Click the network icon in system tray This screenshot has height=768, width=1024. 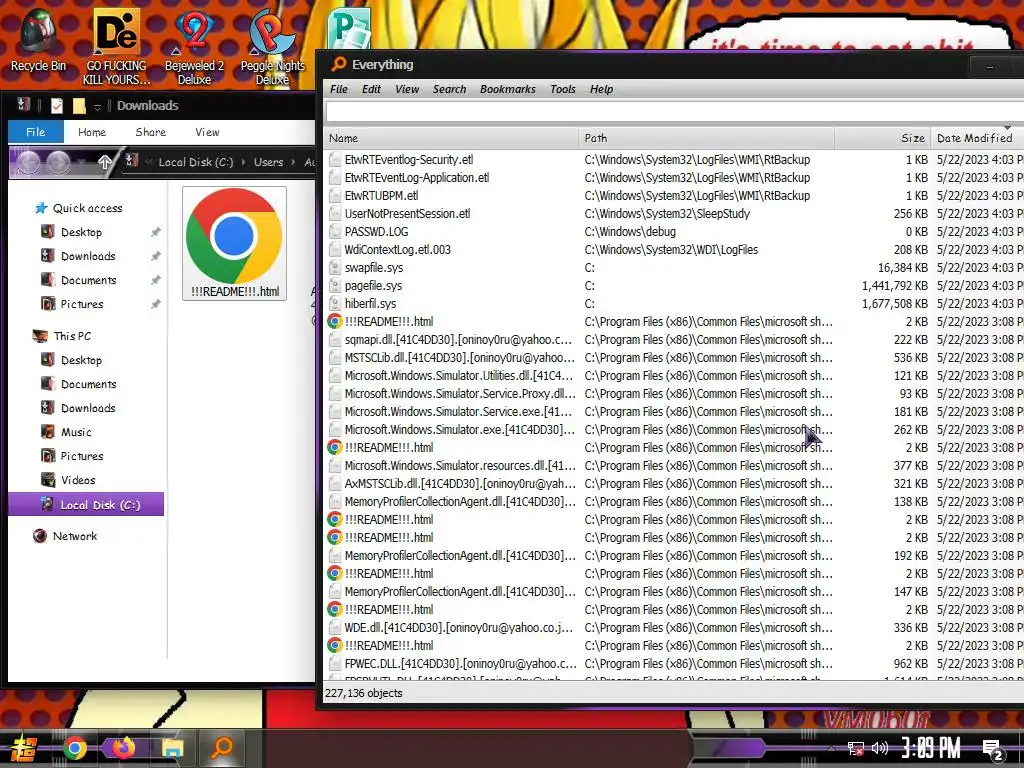pyautogui.click(x=855, y=748)
